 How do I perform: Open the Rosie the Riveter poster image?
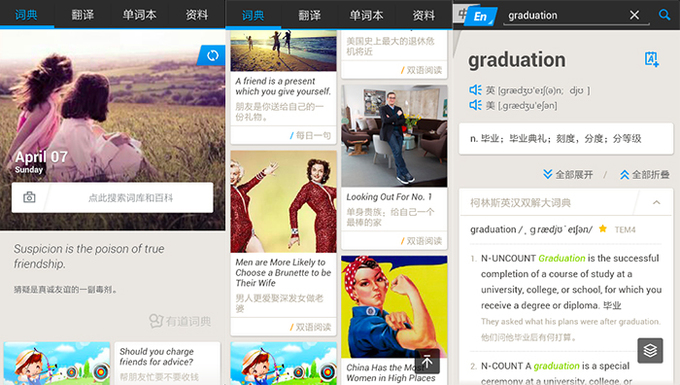pos(394,307)
